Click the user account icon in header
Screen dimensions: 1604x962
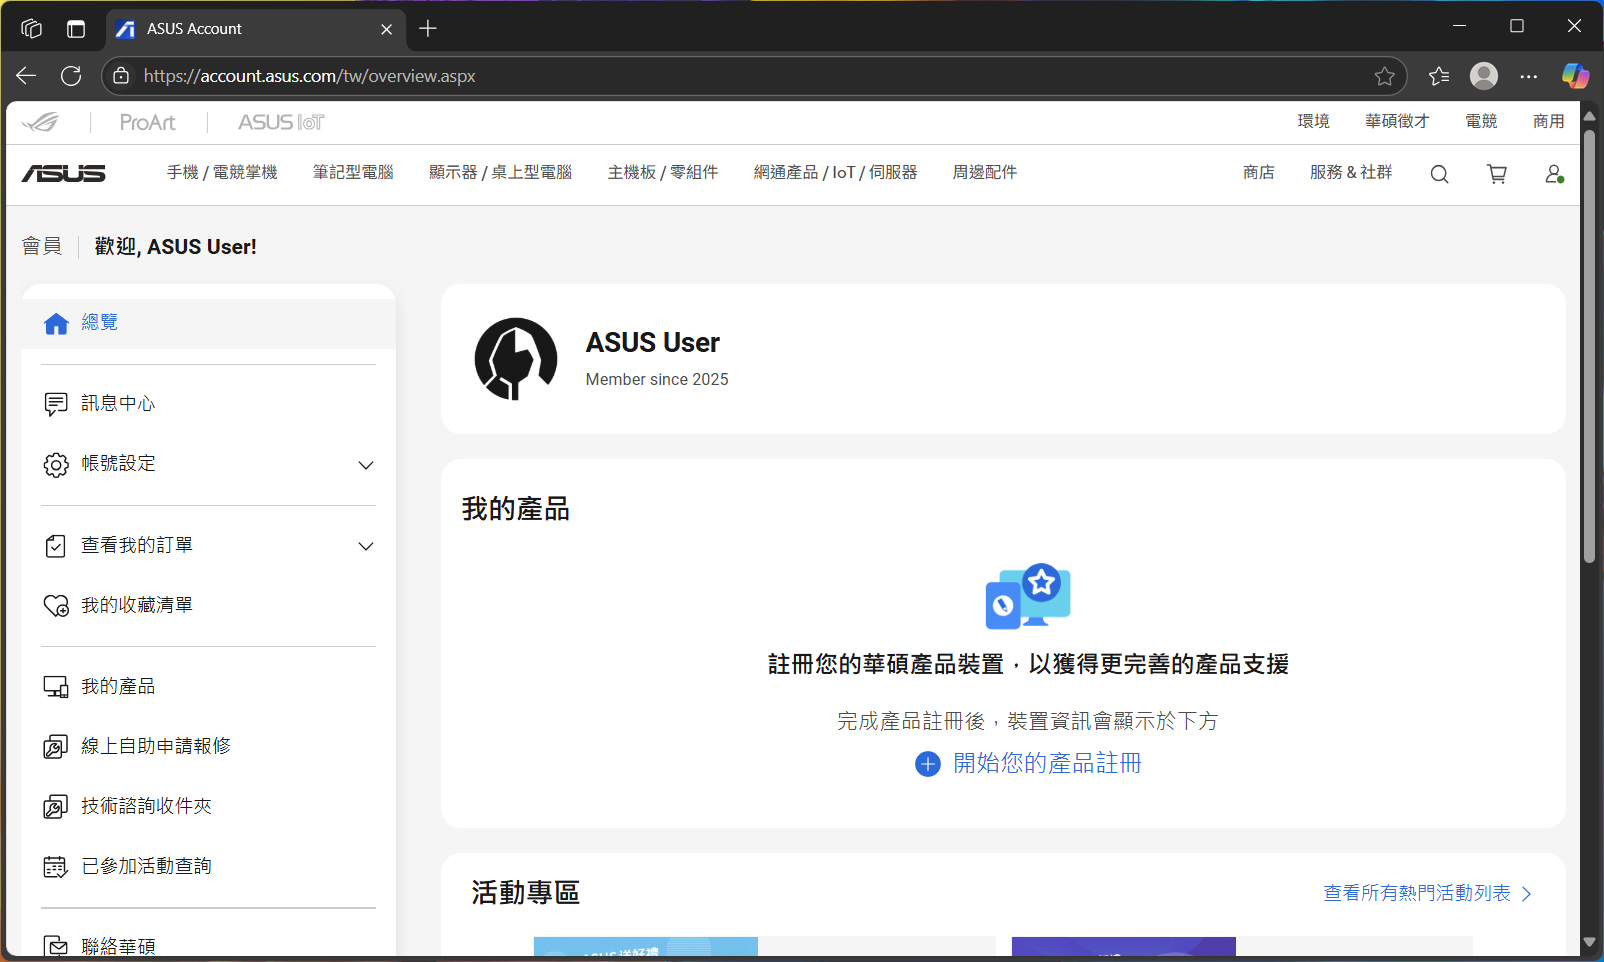(1554, 174)
